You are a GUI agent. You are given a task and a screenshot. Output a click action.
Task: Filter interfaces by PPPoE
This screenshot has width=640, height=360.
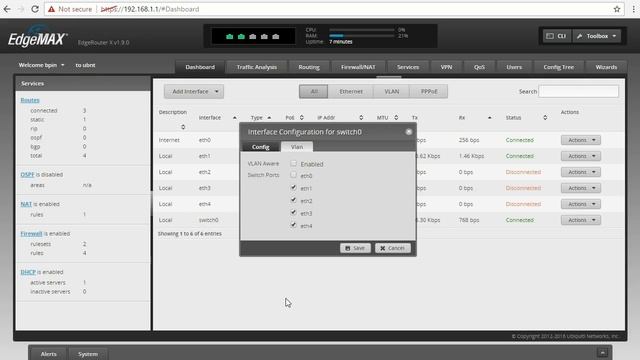429,91
